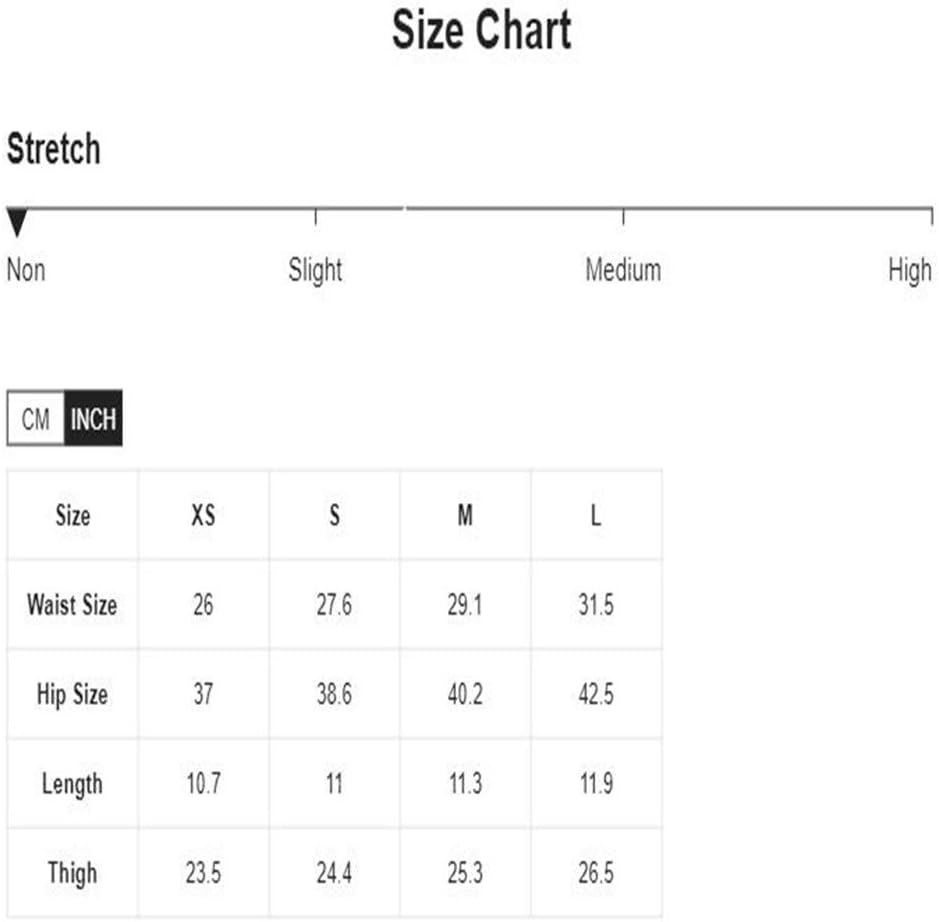Click the Waist Size row label
The height and width of the screenshot is (922, 939).
click(x=72, y=604)
